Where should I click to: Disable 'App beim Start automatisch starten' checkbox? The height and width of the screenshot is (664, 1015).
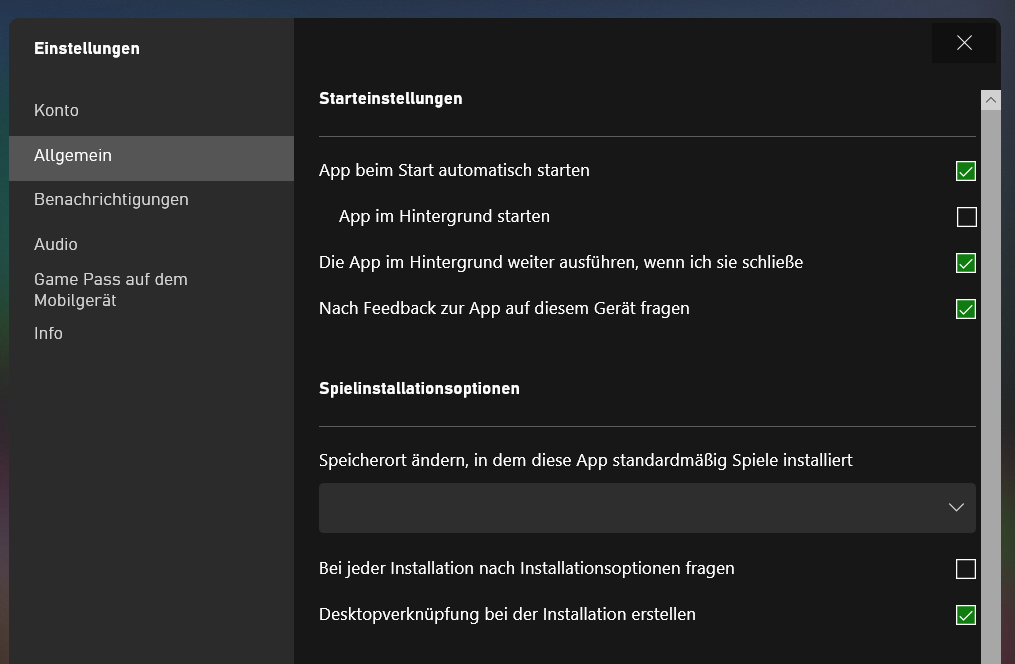pyautogui.click(x=966, y=171)
